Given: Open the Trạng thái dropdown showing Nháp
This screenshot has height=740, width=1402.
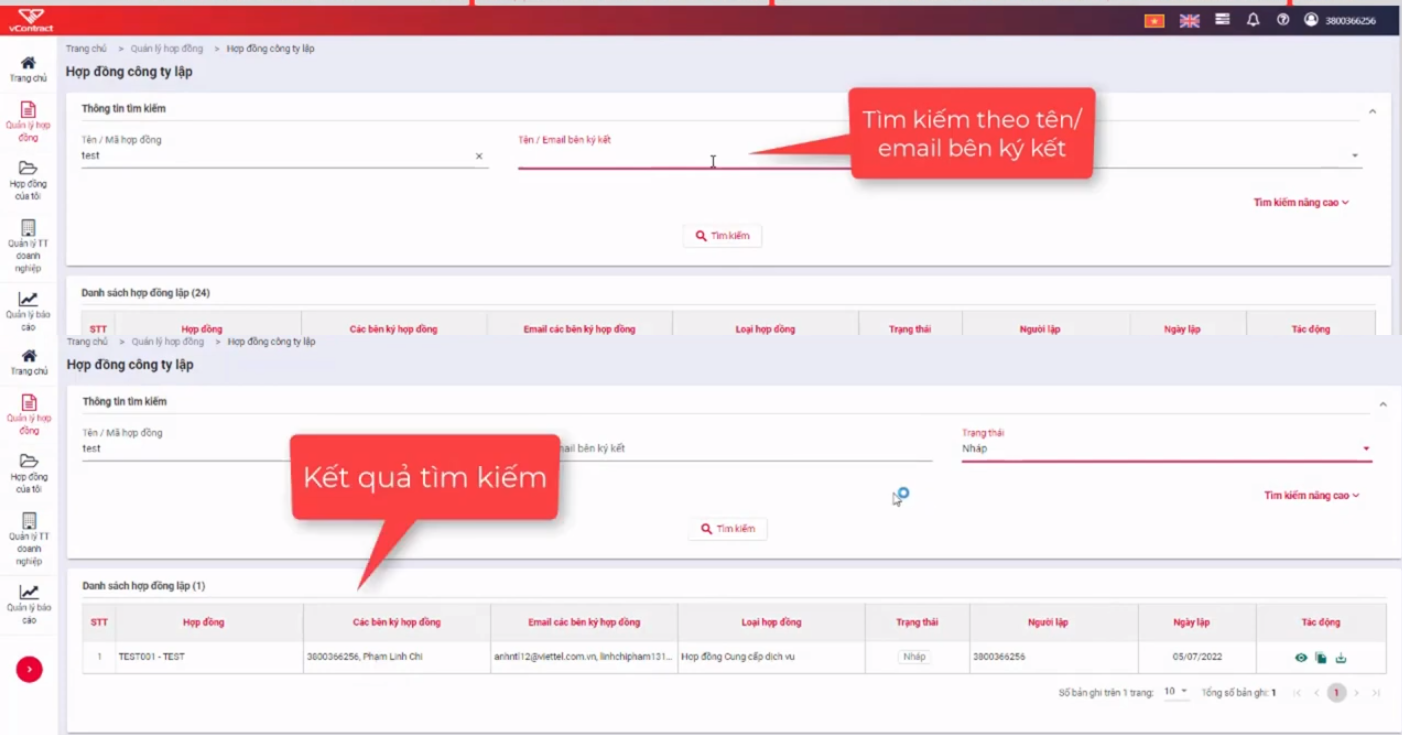Looking at the screenshot, I should click(x=1166, y=447).
